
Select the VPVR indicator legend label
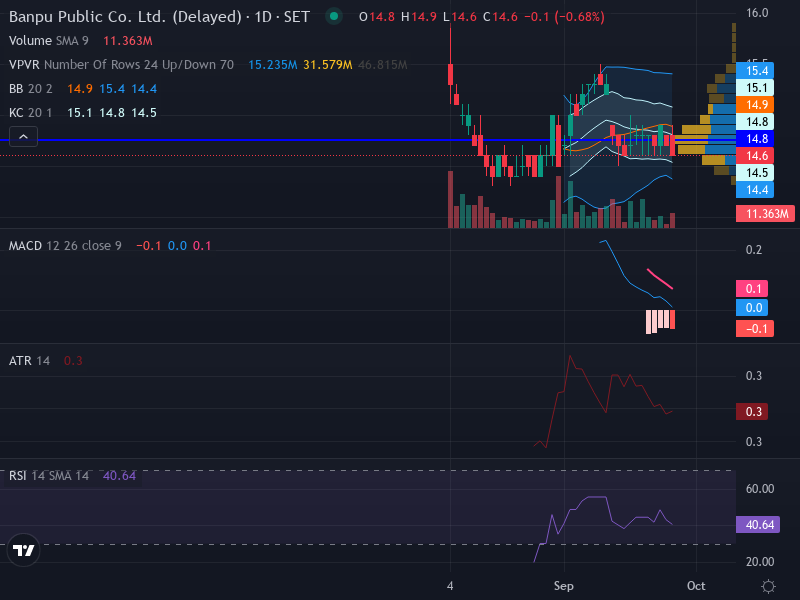tap(121, 65)
